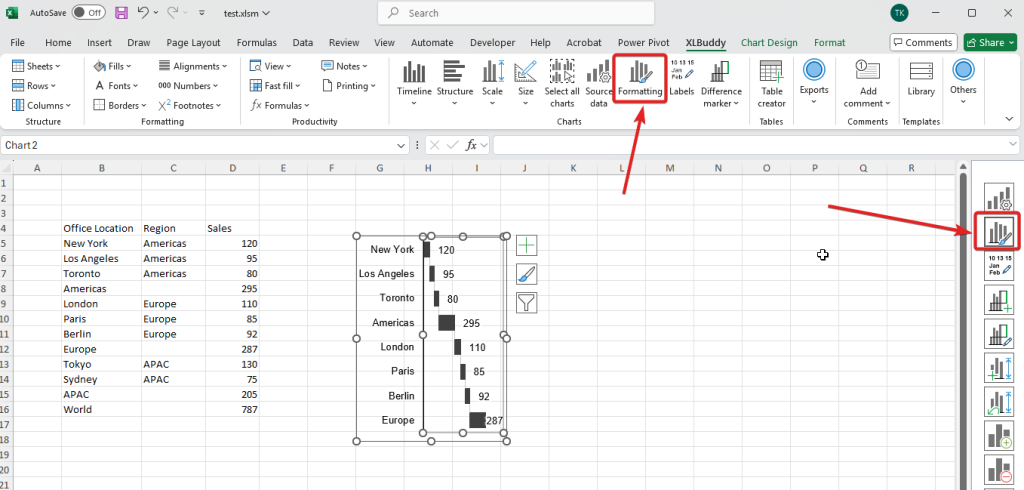Toggle the AutoSave switch
Screen dimensions: 1024x490
(88, 13)
